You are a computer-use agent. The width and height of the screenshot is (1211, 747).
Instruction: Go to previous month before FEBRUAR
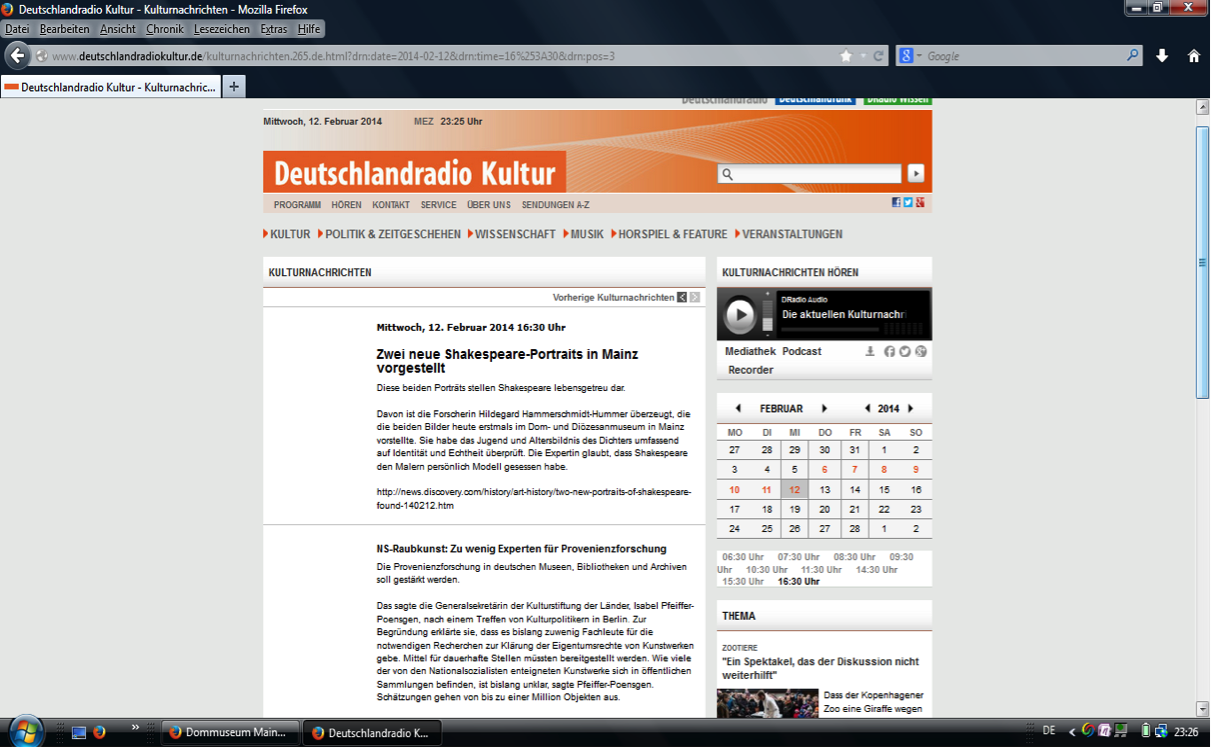[738, 408]
